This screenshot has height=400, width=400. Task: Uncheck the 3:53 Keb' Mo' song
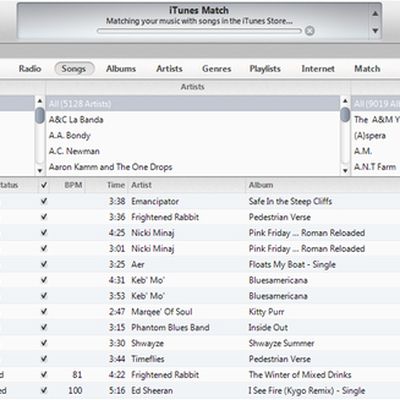tap(44, 296)
